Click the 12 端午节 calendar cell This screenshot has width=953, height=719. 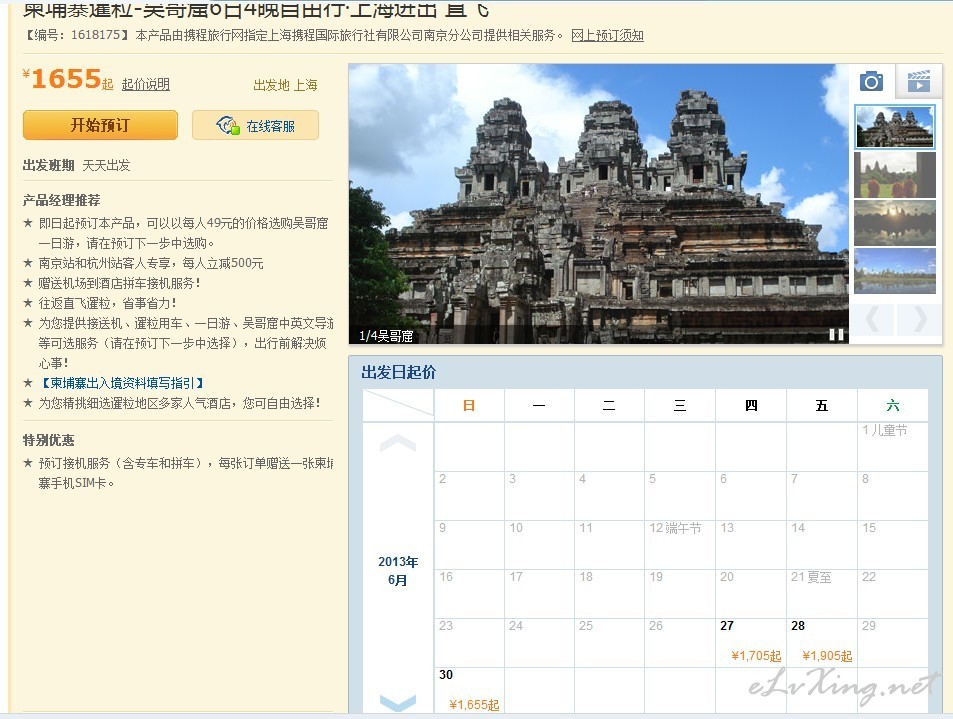[x=680, y=544]
